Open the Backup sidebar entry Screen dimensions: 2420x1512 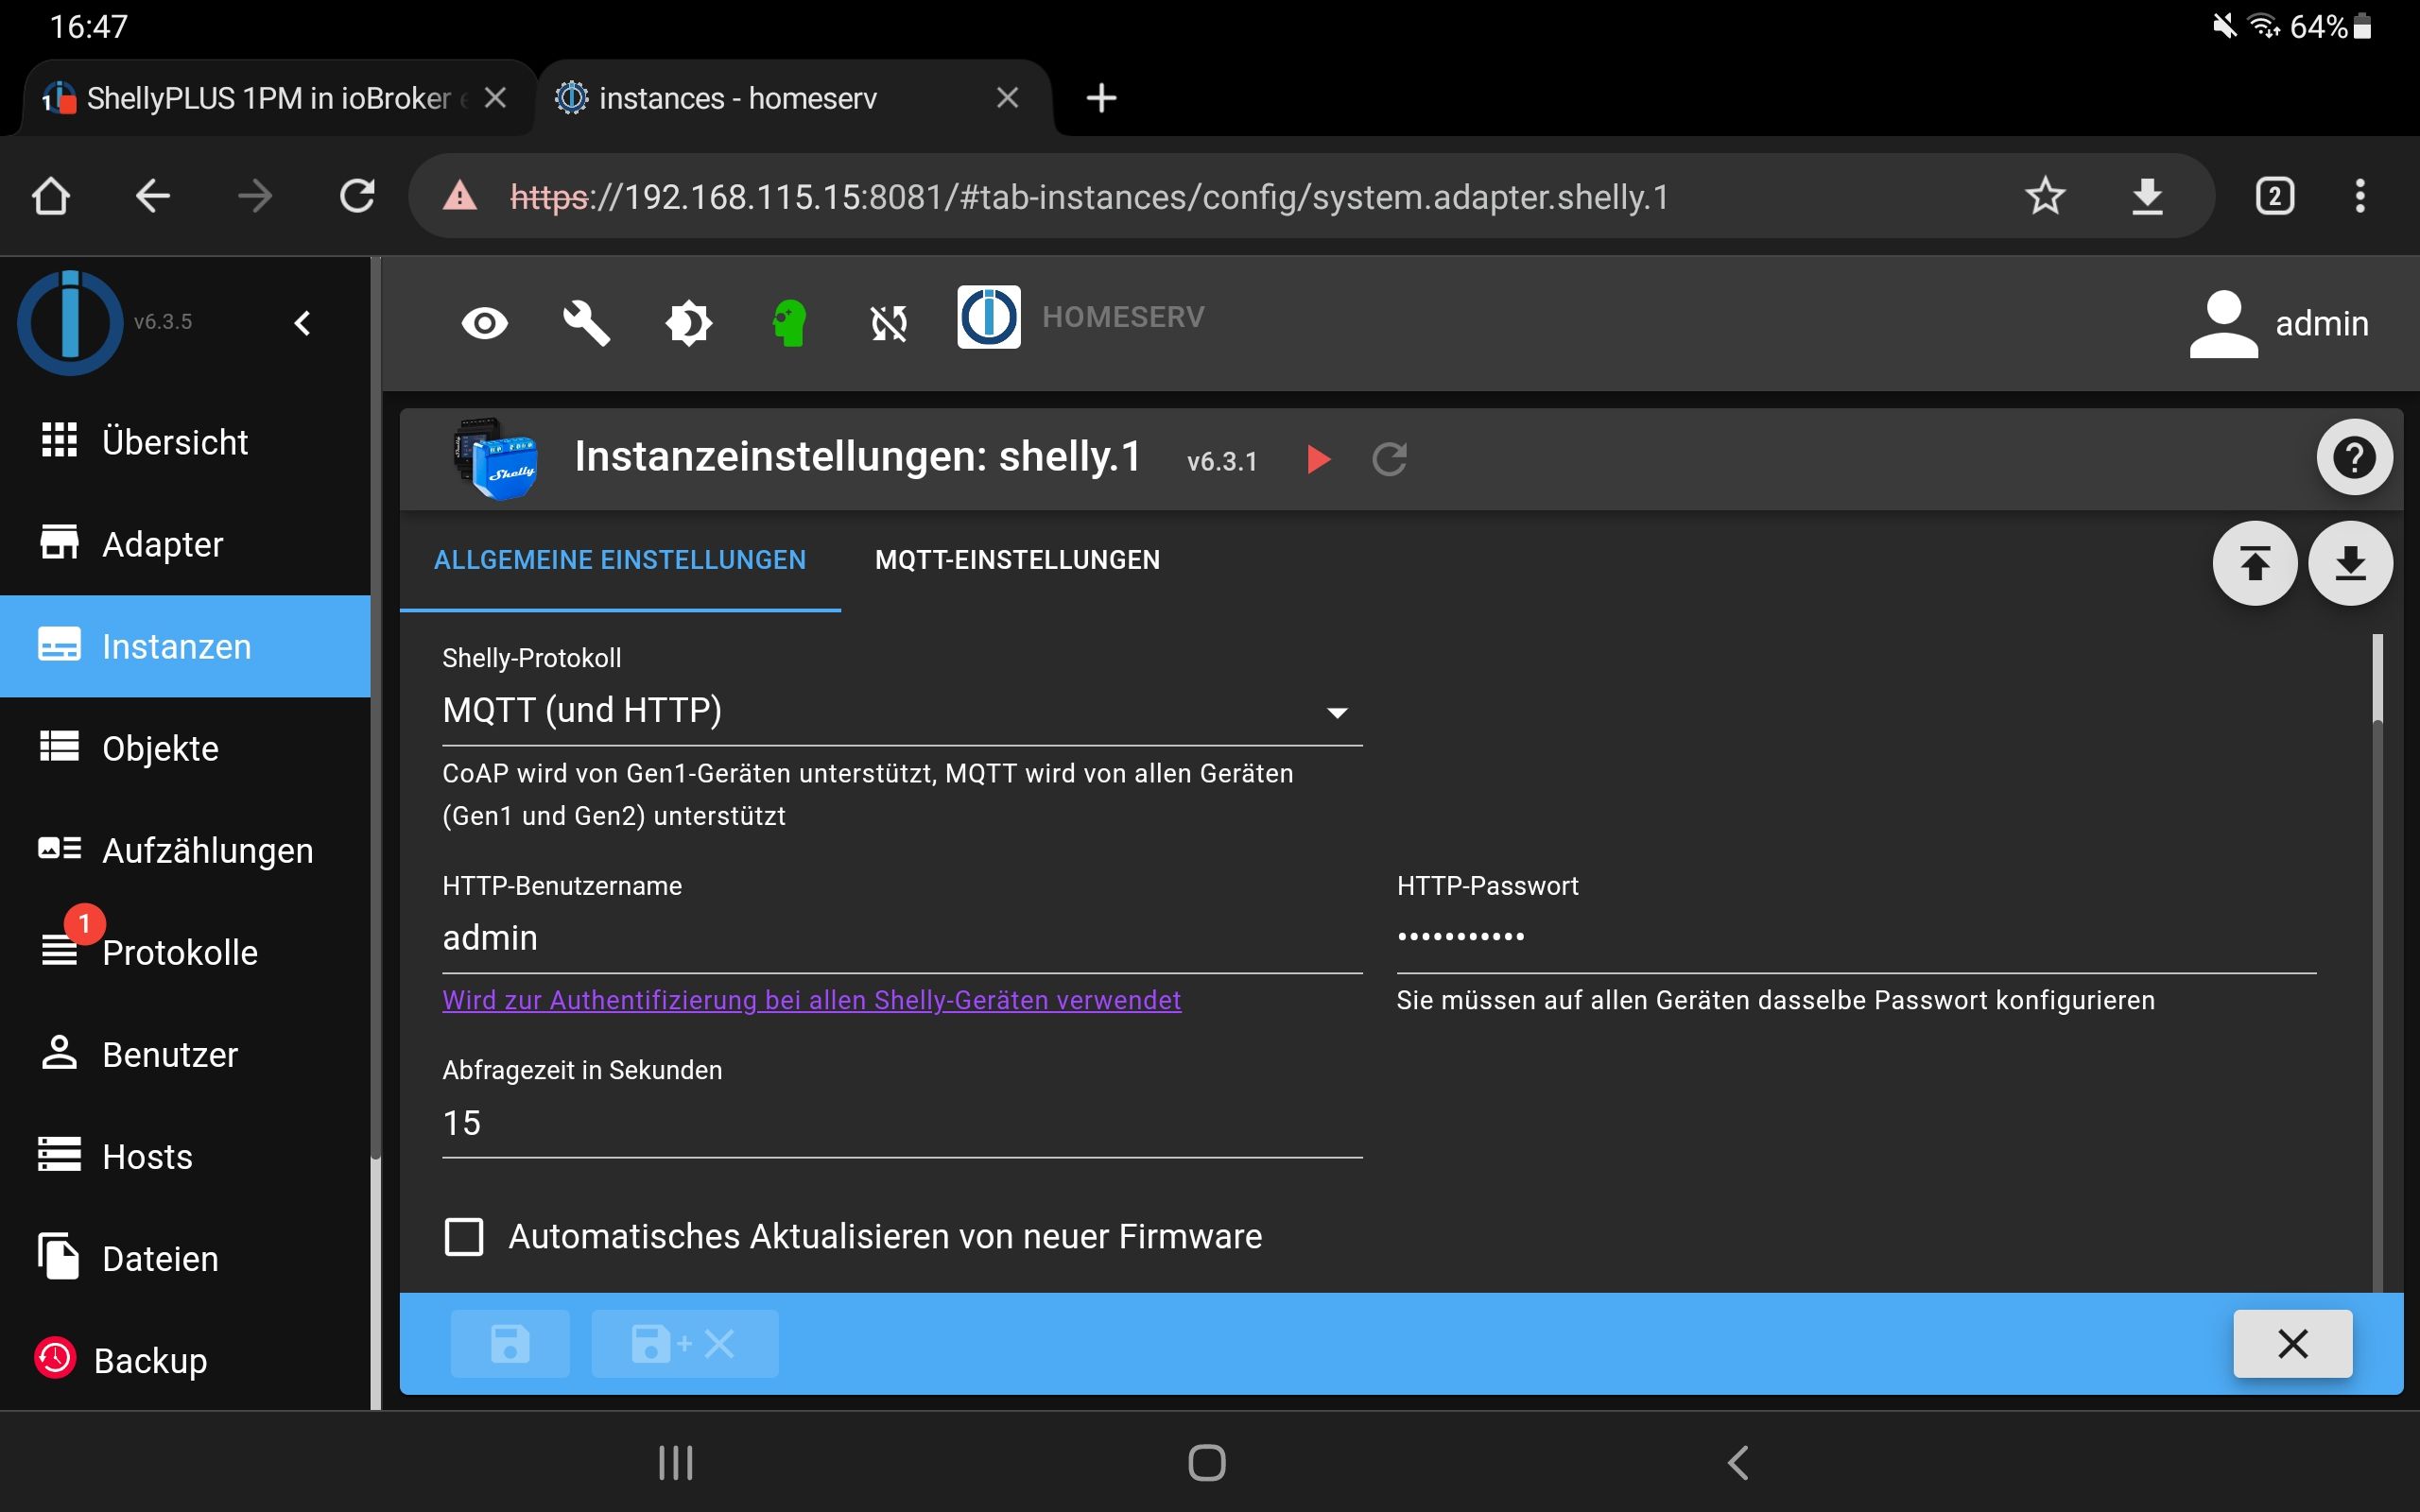(185, 1360)
